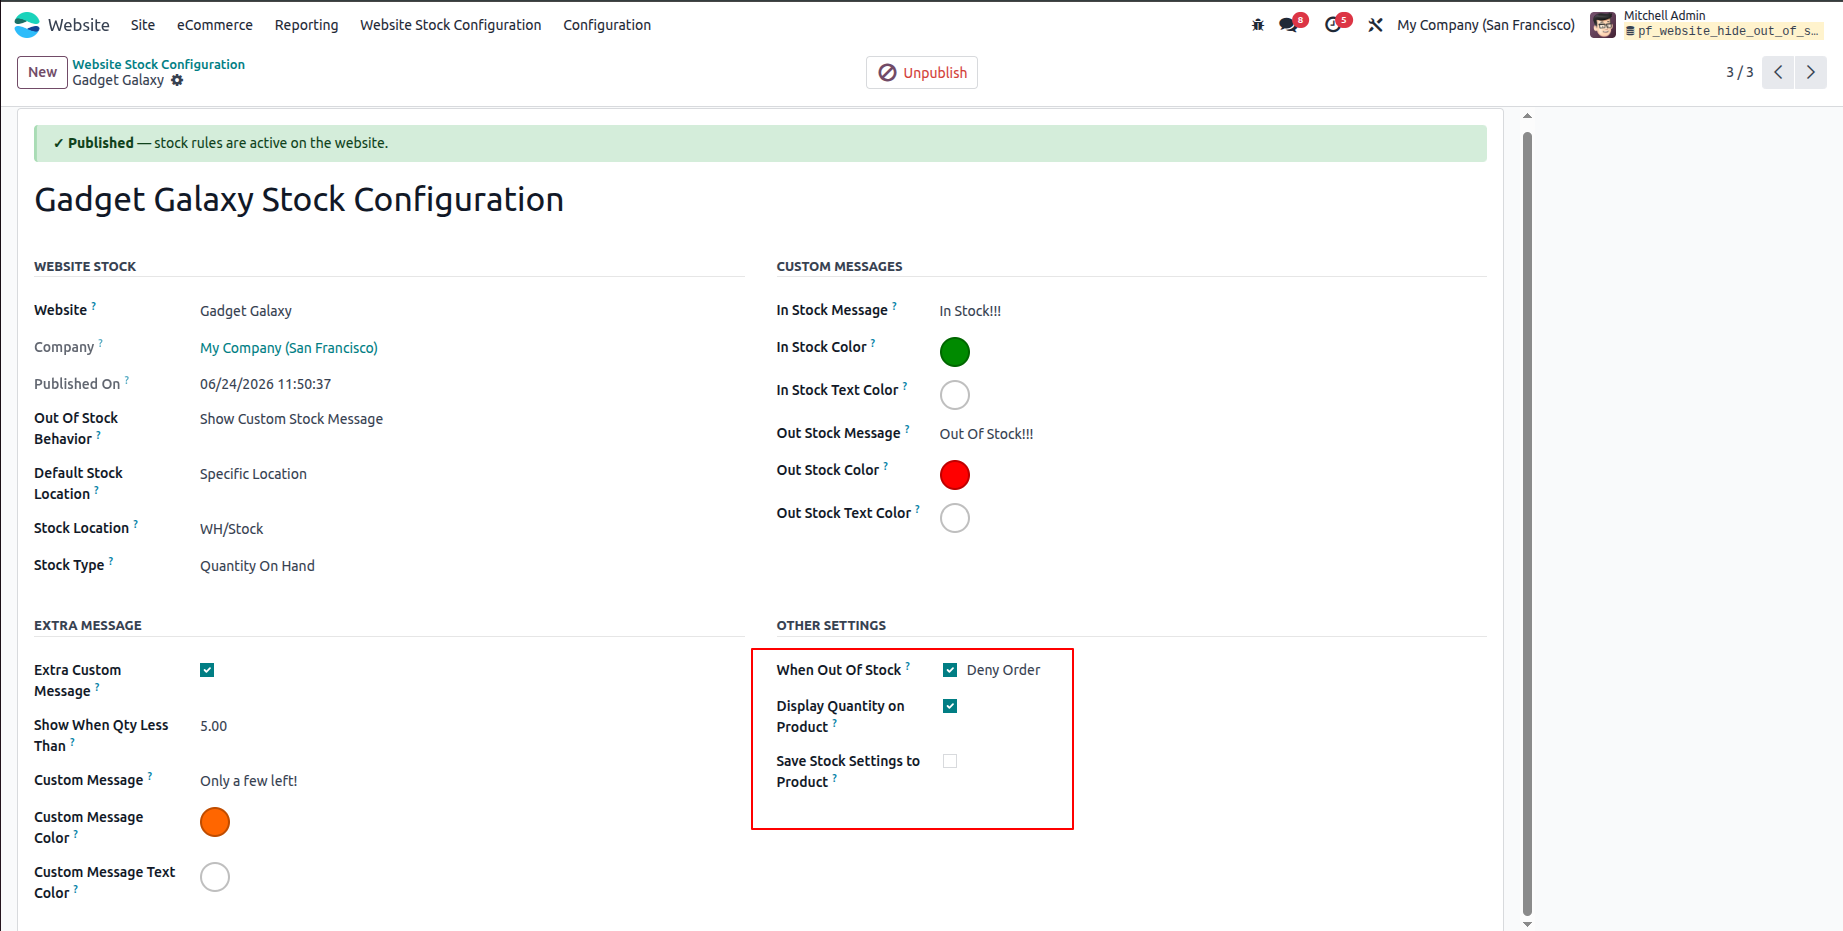Toggle the Extra Custom Message checkbox

point(207,670)
